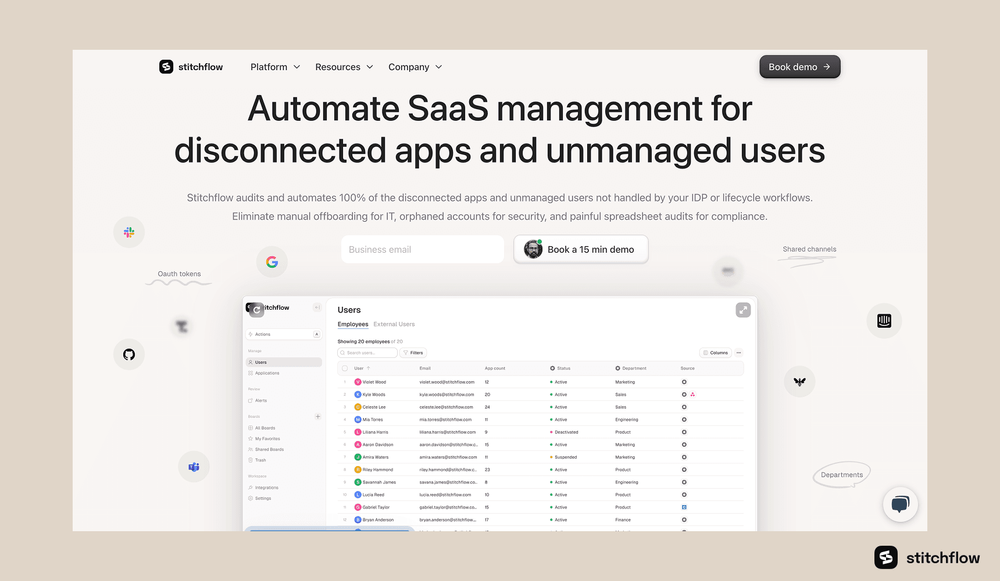This screenshot has width=1000, height=581.
Task: Click the Microsoft Teams icon
Action: 193,466
